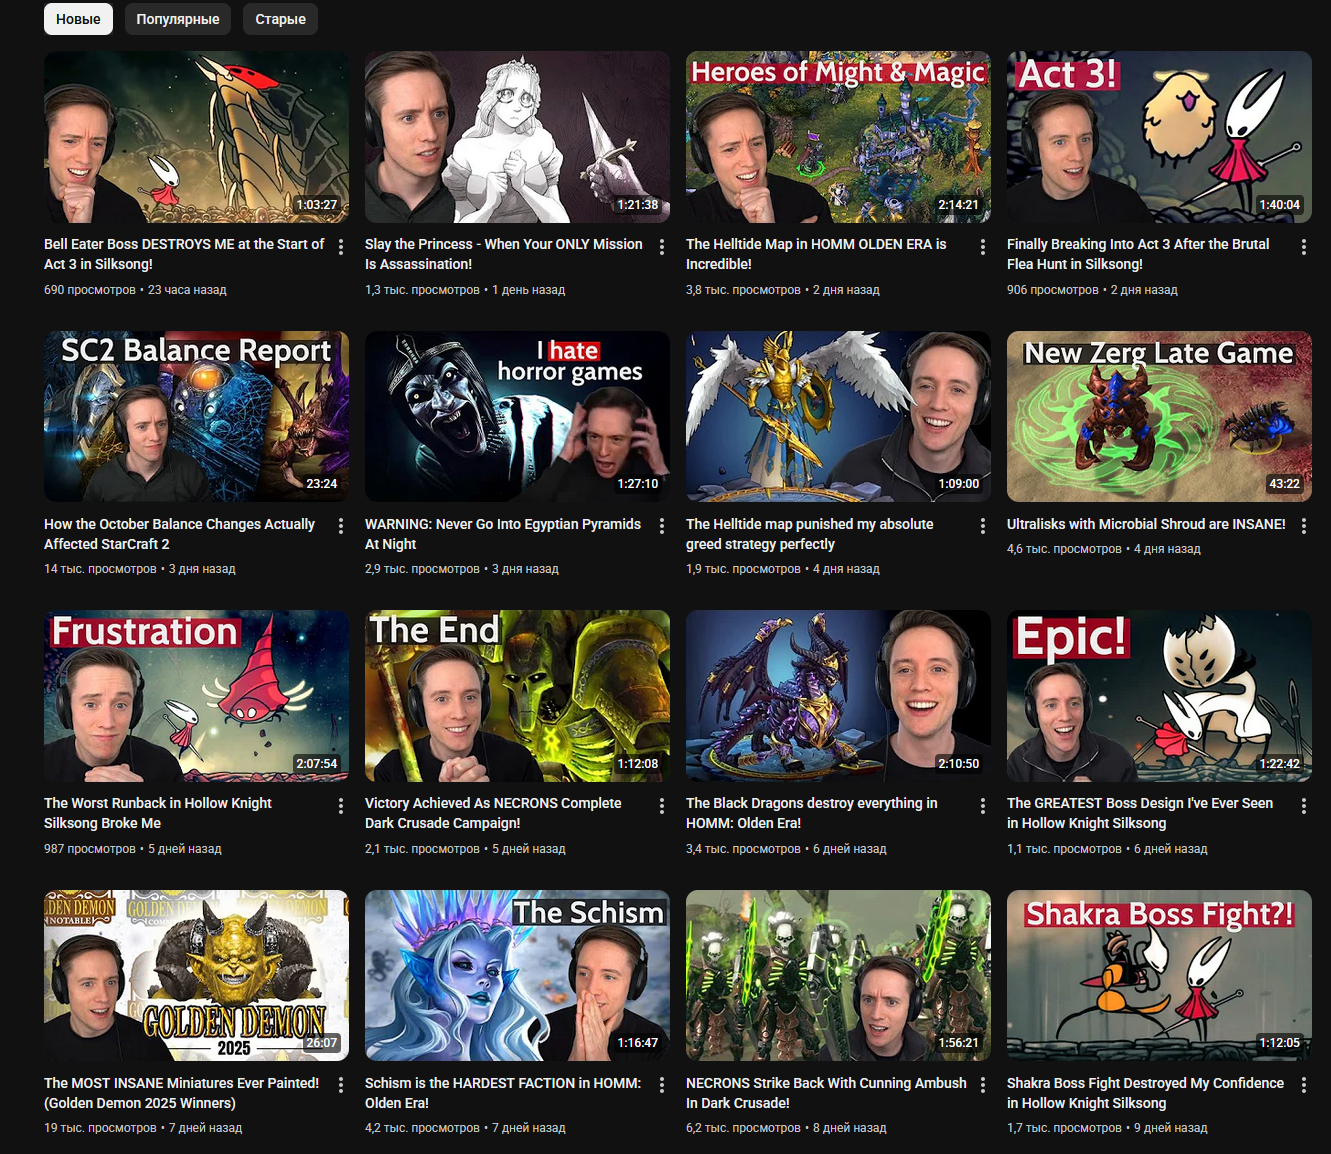Open The Helltide Map in HOMM OLDEN ERA title

(816, 254)
